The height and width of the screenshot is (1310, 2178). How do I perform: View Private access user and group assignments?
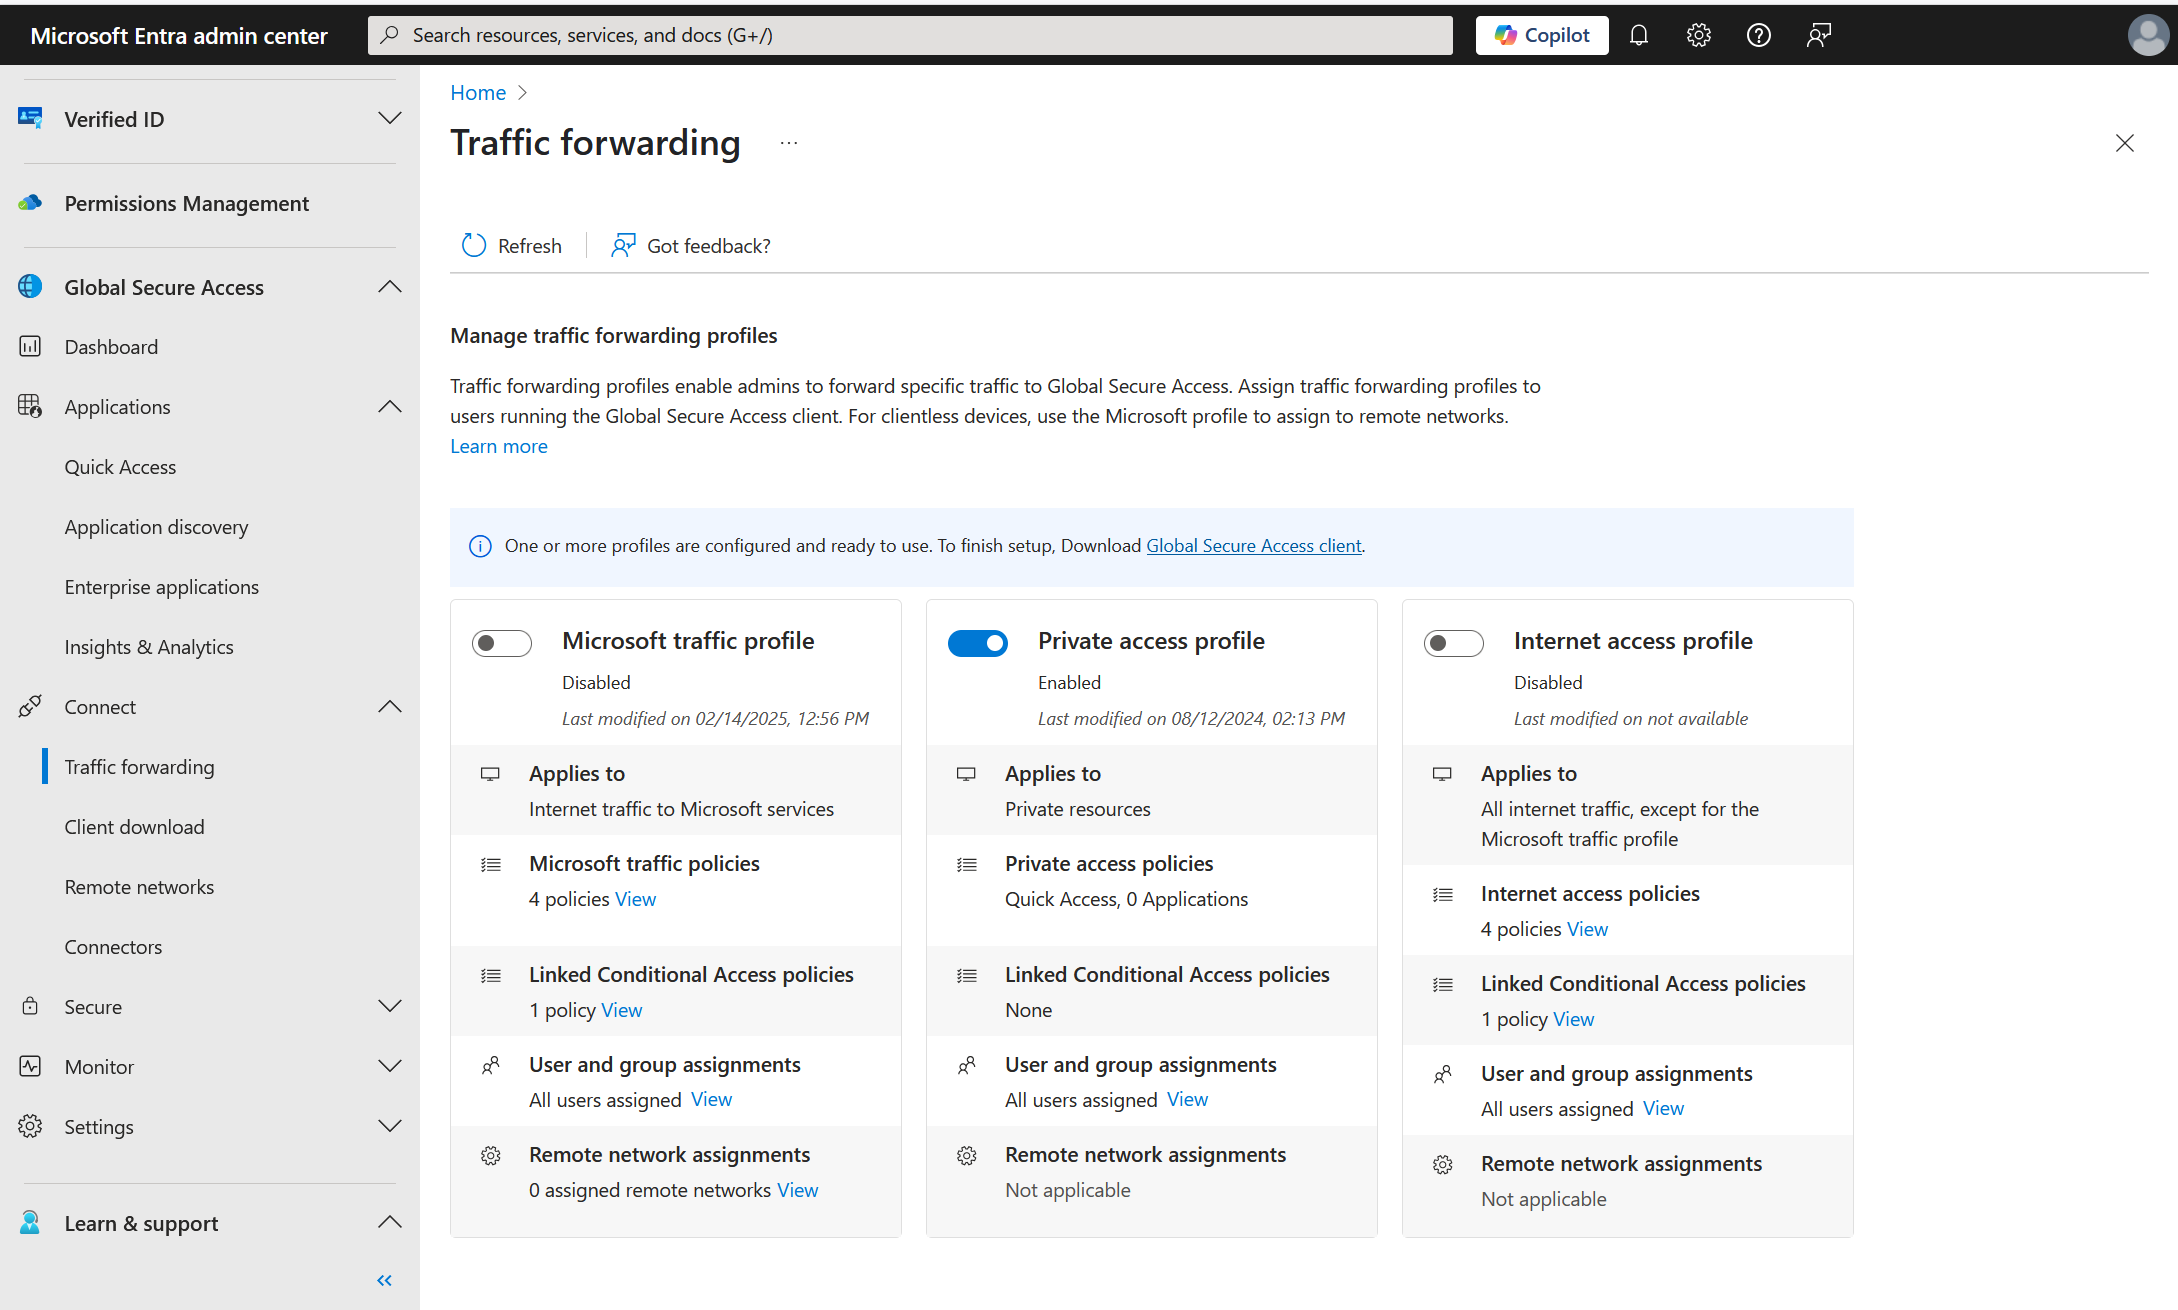tap(1187, 1099)
